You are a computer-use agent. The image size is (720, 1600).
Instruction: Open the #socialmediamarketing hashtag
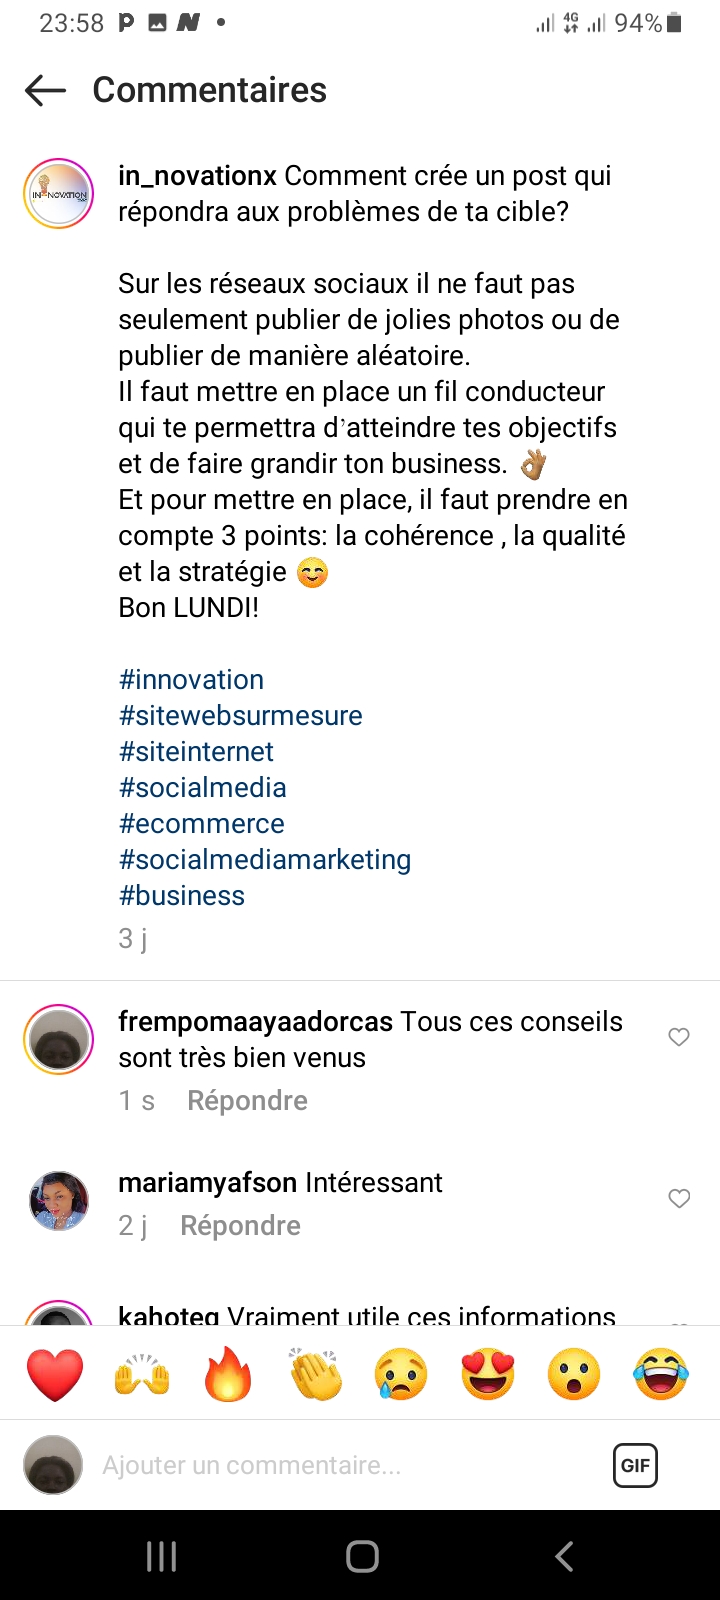tap(265, 860)
